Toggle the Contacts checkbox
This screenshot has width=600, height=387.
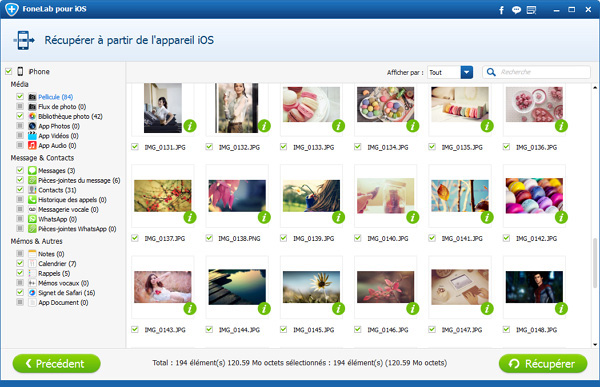20,189
